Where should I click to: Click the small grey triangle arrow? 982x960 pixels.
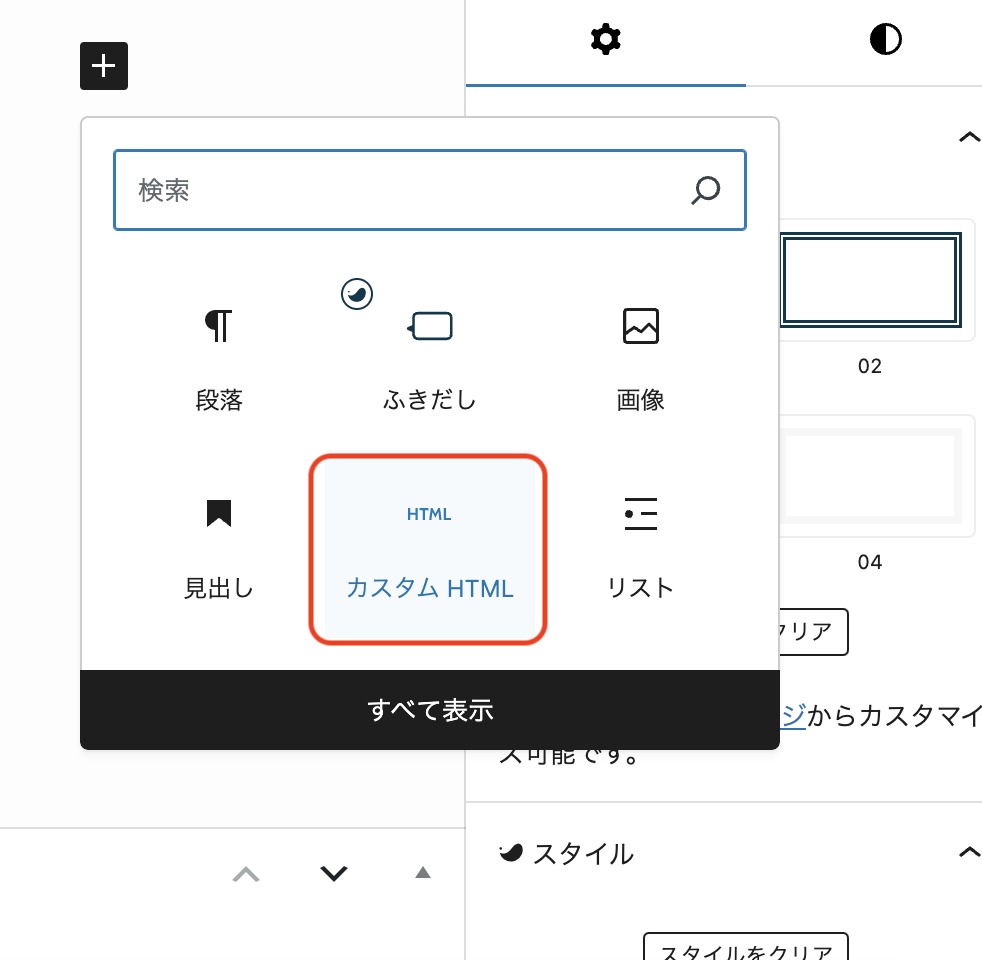[423, 872]
